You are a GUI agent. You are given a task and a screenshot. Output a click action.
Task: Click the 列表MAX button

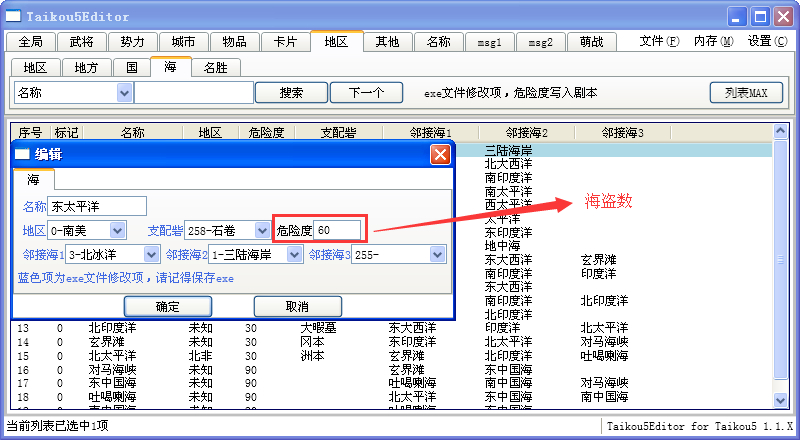point(746,93)
